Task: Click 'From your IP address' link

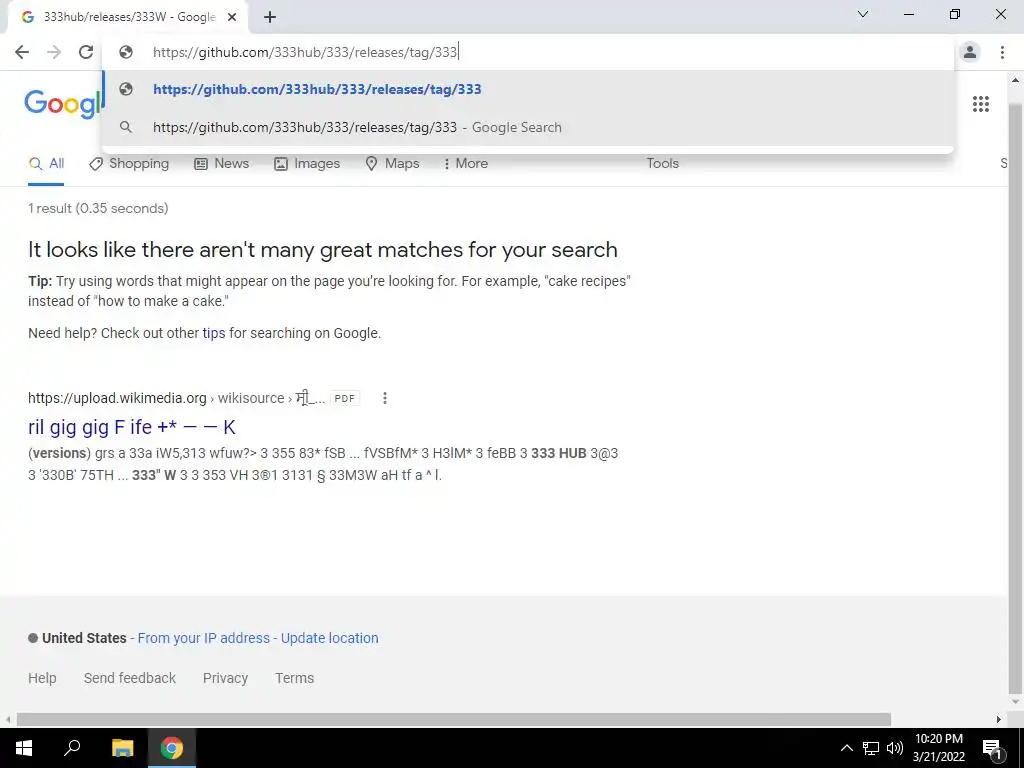Action: tap(204, 638)
